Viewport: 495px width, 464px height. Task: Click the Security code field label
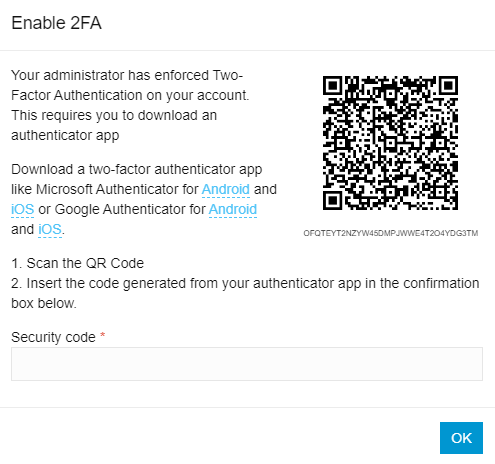[53, 337]
